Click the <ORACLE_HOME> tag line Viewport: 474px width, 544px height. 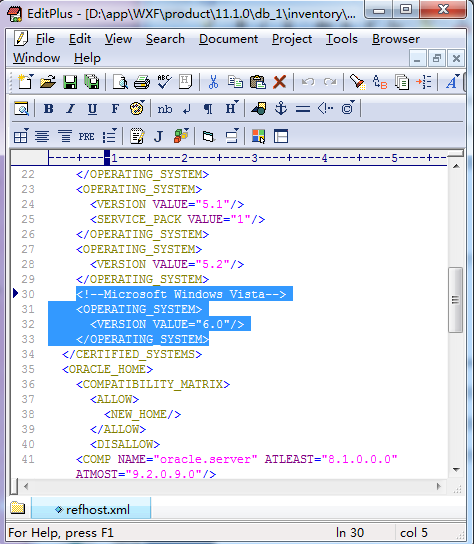pyautogui.click(x=108, y=369)
